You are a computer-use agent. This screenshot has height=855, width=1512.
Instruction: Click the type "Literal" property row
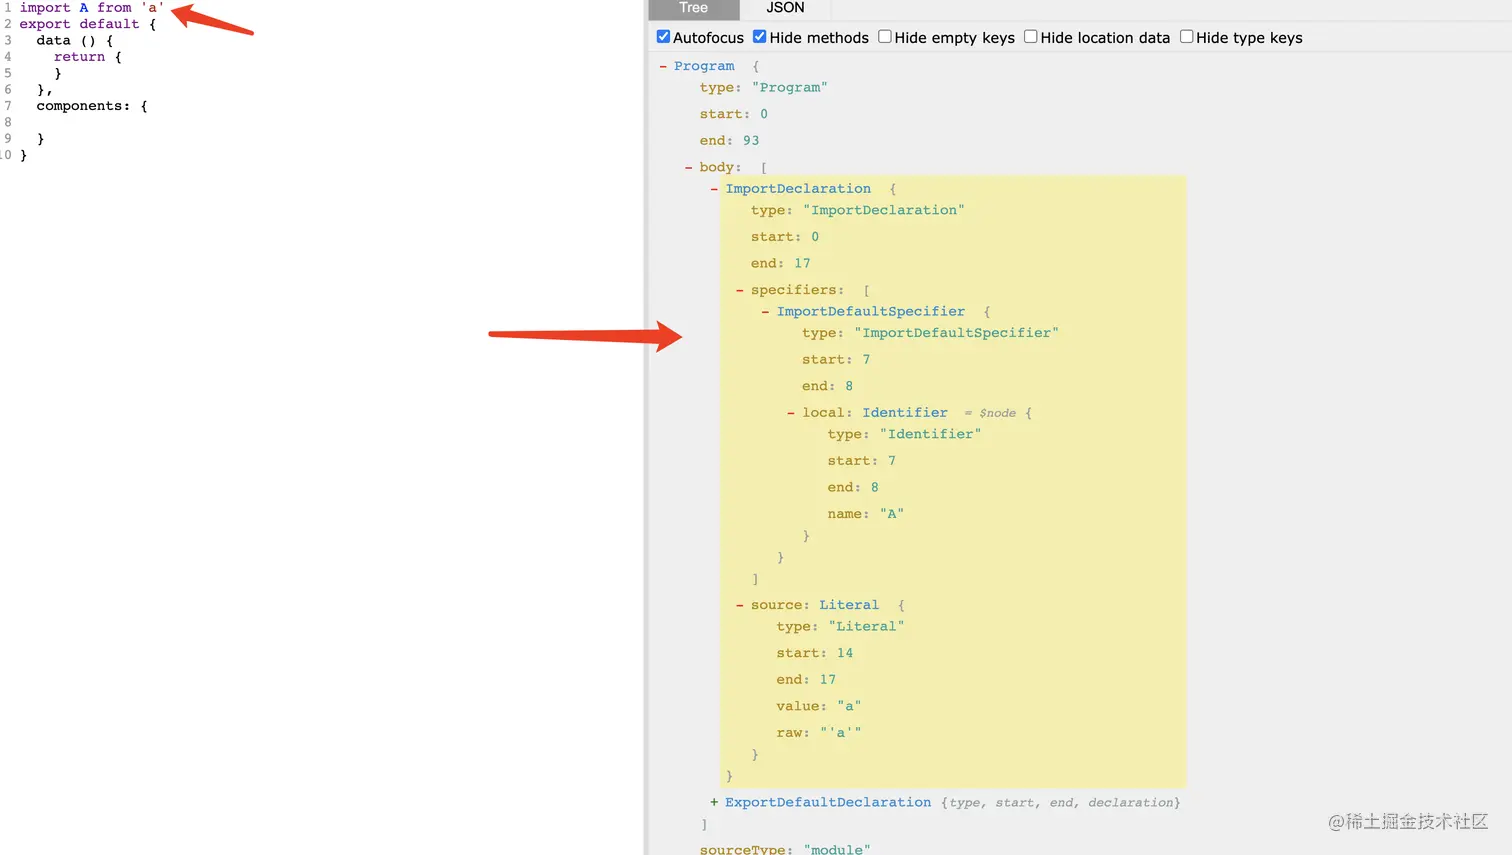pos(841,627)
